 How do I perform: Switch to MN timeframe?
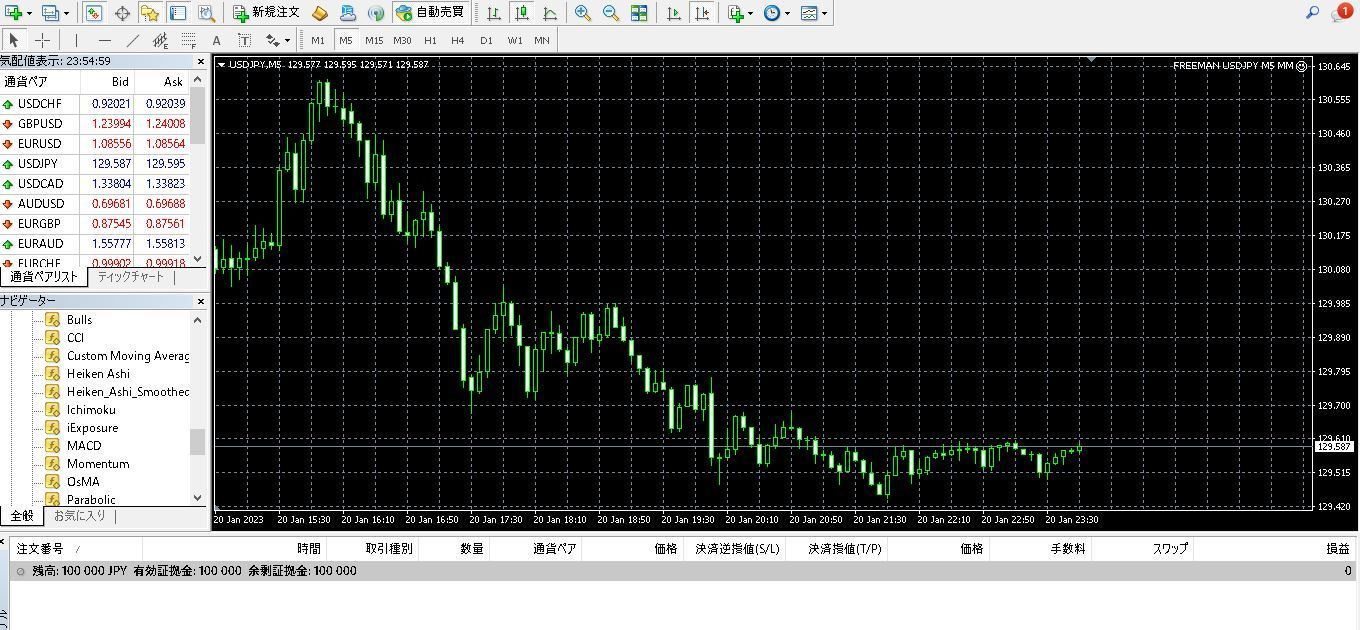[542, 40]
